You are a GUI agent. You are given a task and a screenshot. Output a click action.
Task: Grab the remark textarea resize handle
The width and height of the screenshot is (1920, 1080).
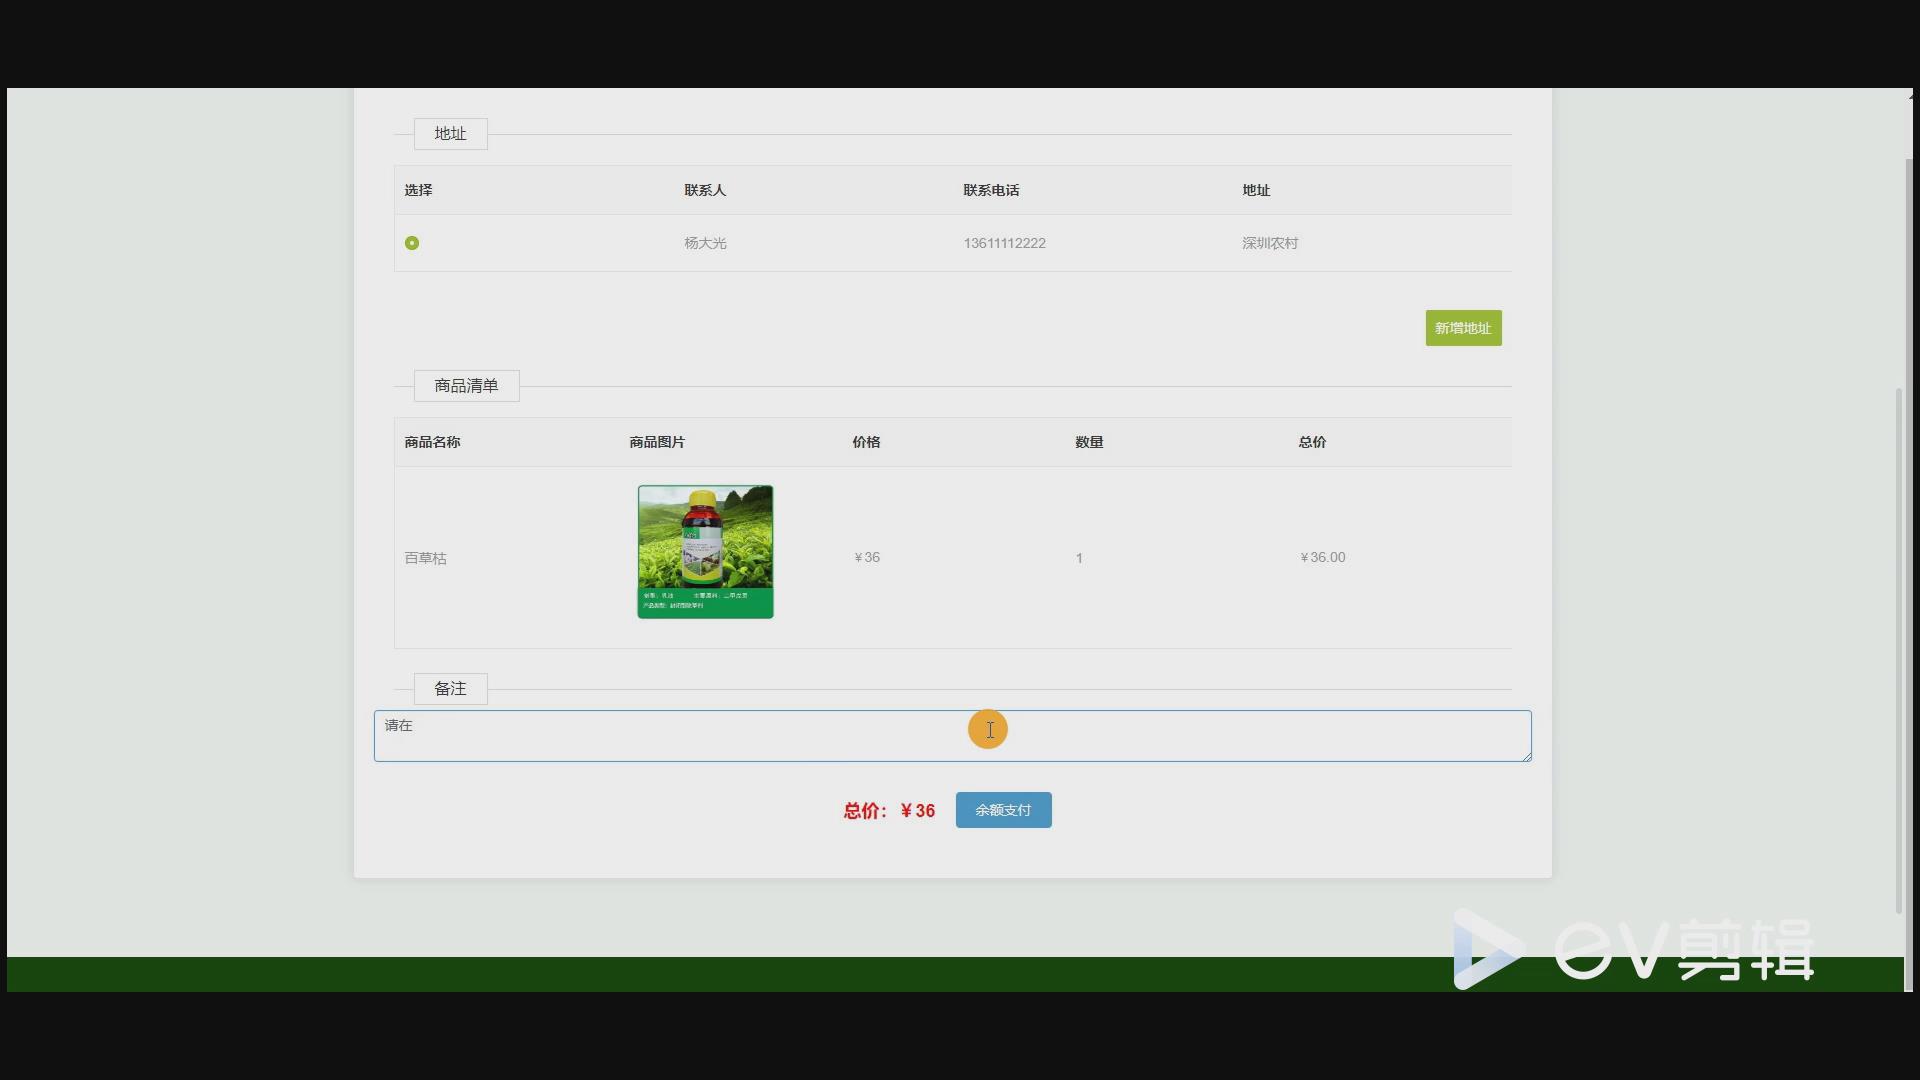click(1526, 757)
